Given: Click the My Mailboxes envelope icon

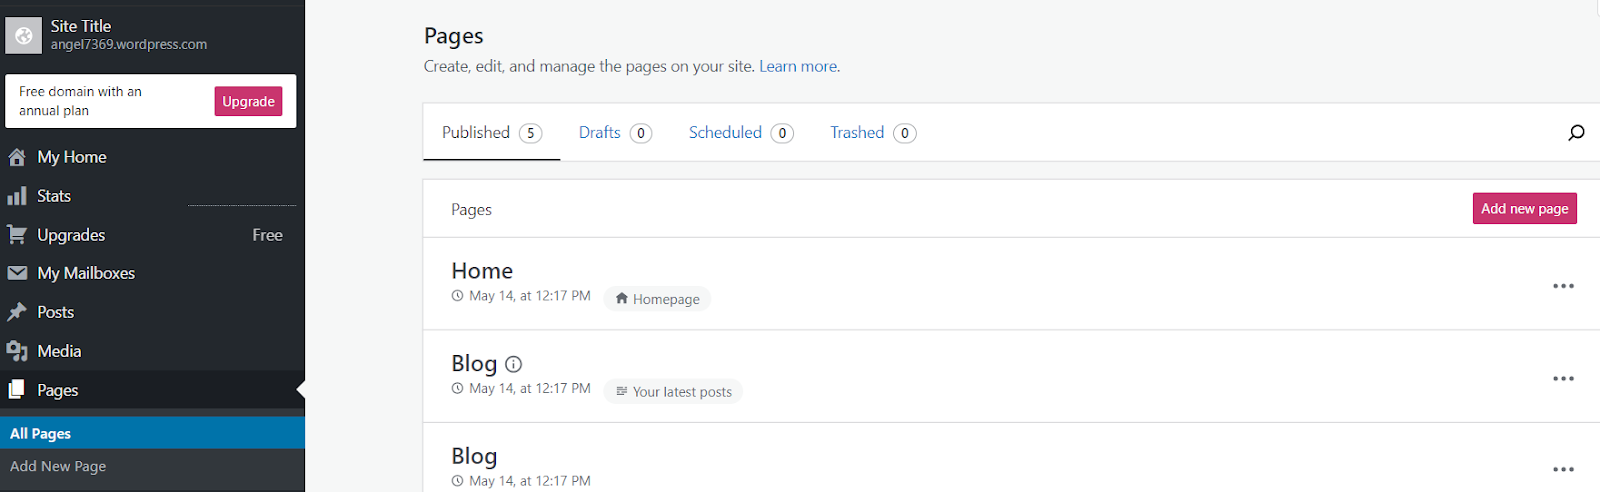Looking at the screenshot, I should [17, 273].
